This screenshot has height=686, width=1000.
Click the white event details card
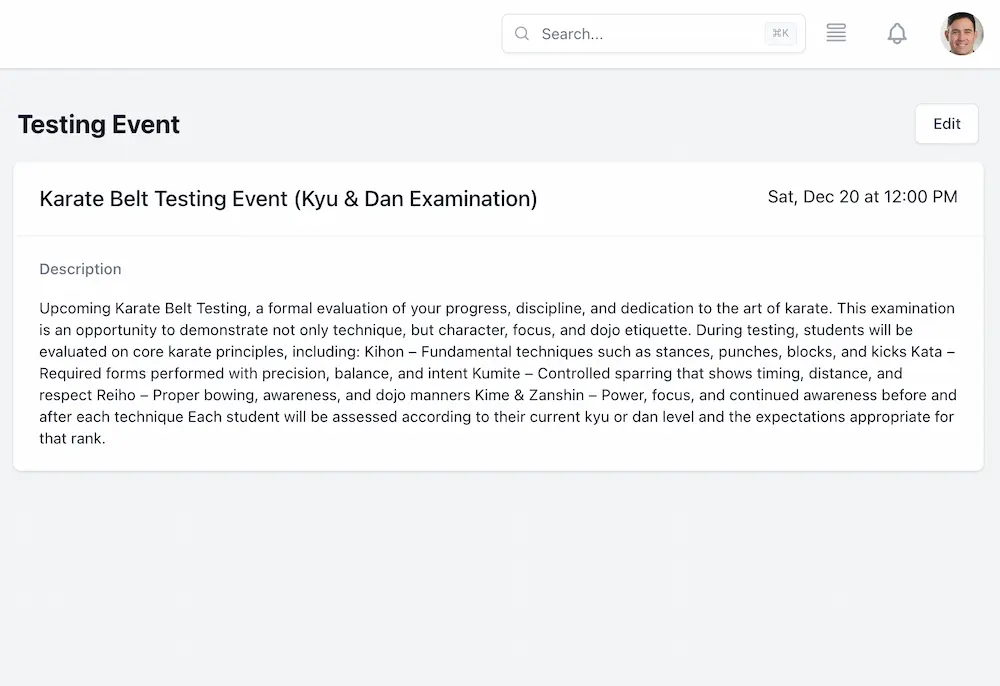pos(498,315)
